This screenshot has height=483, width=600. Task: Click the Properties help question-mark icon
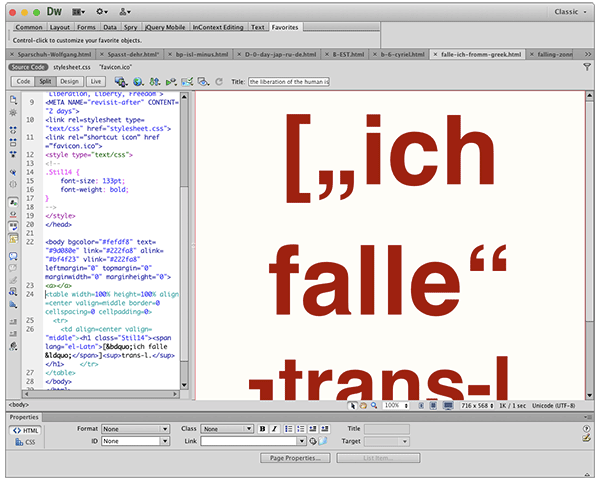tap(586, 429)
